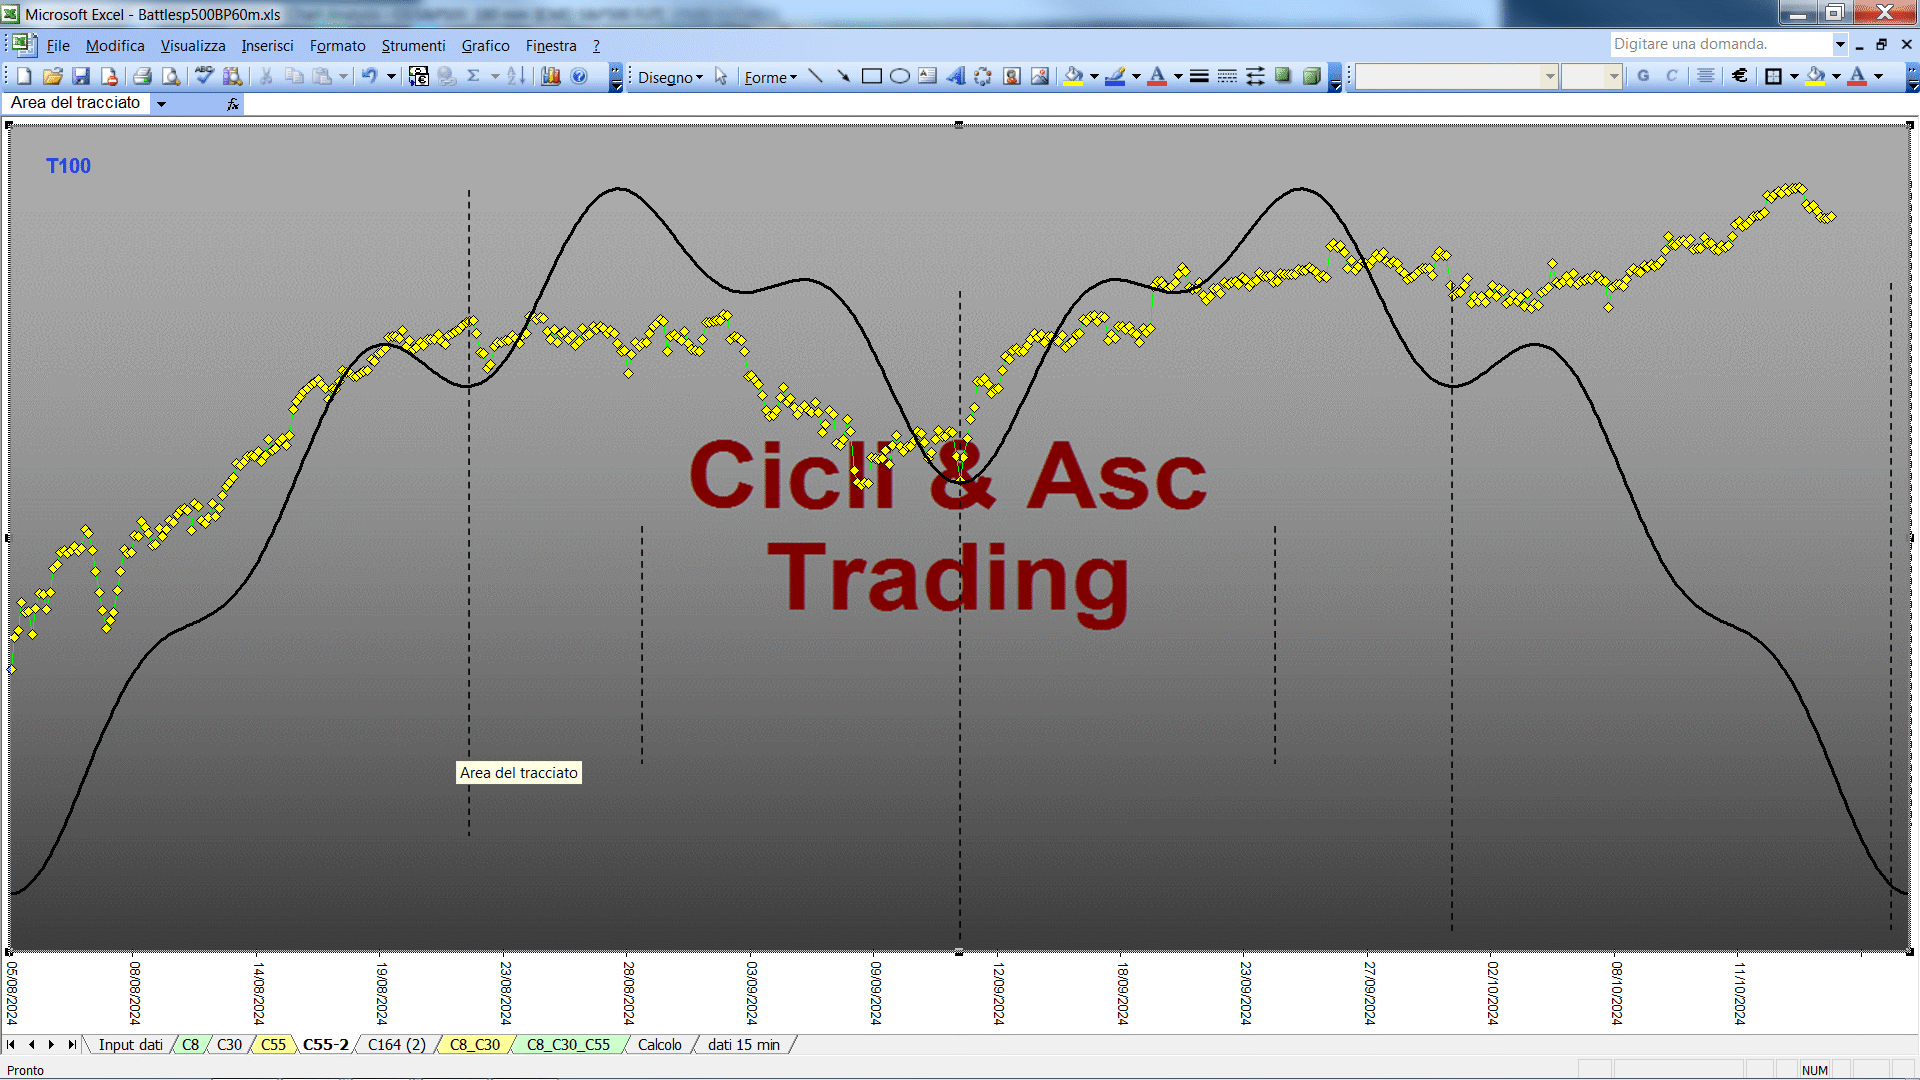The width and height of the screenshot is (1920, 1080).
Task: Switch to the Input dati sheet tab
Action: pos(130,1045)
